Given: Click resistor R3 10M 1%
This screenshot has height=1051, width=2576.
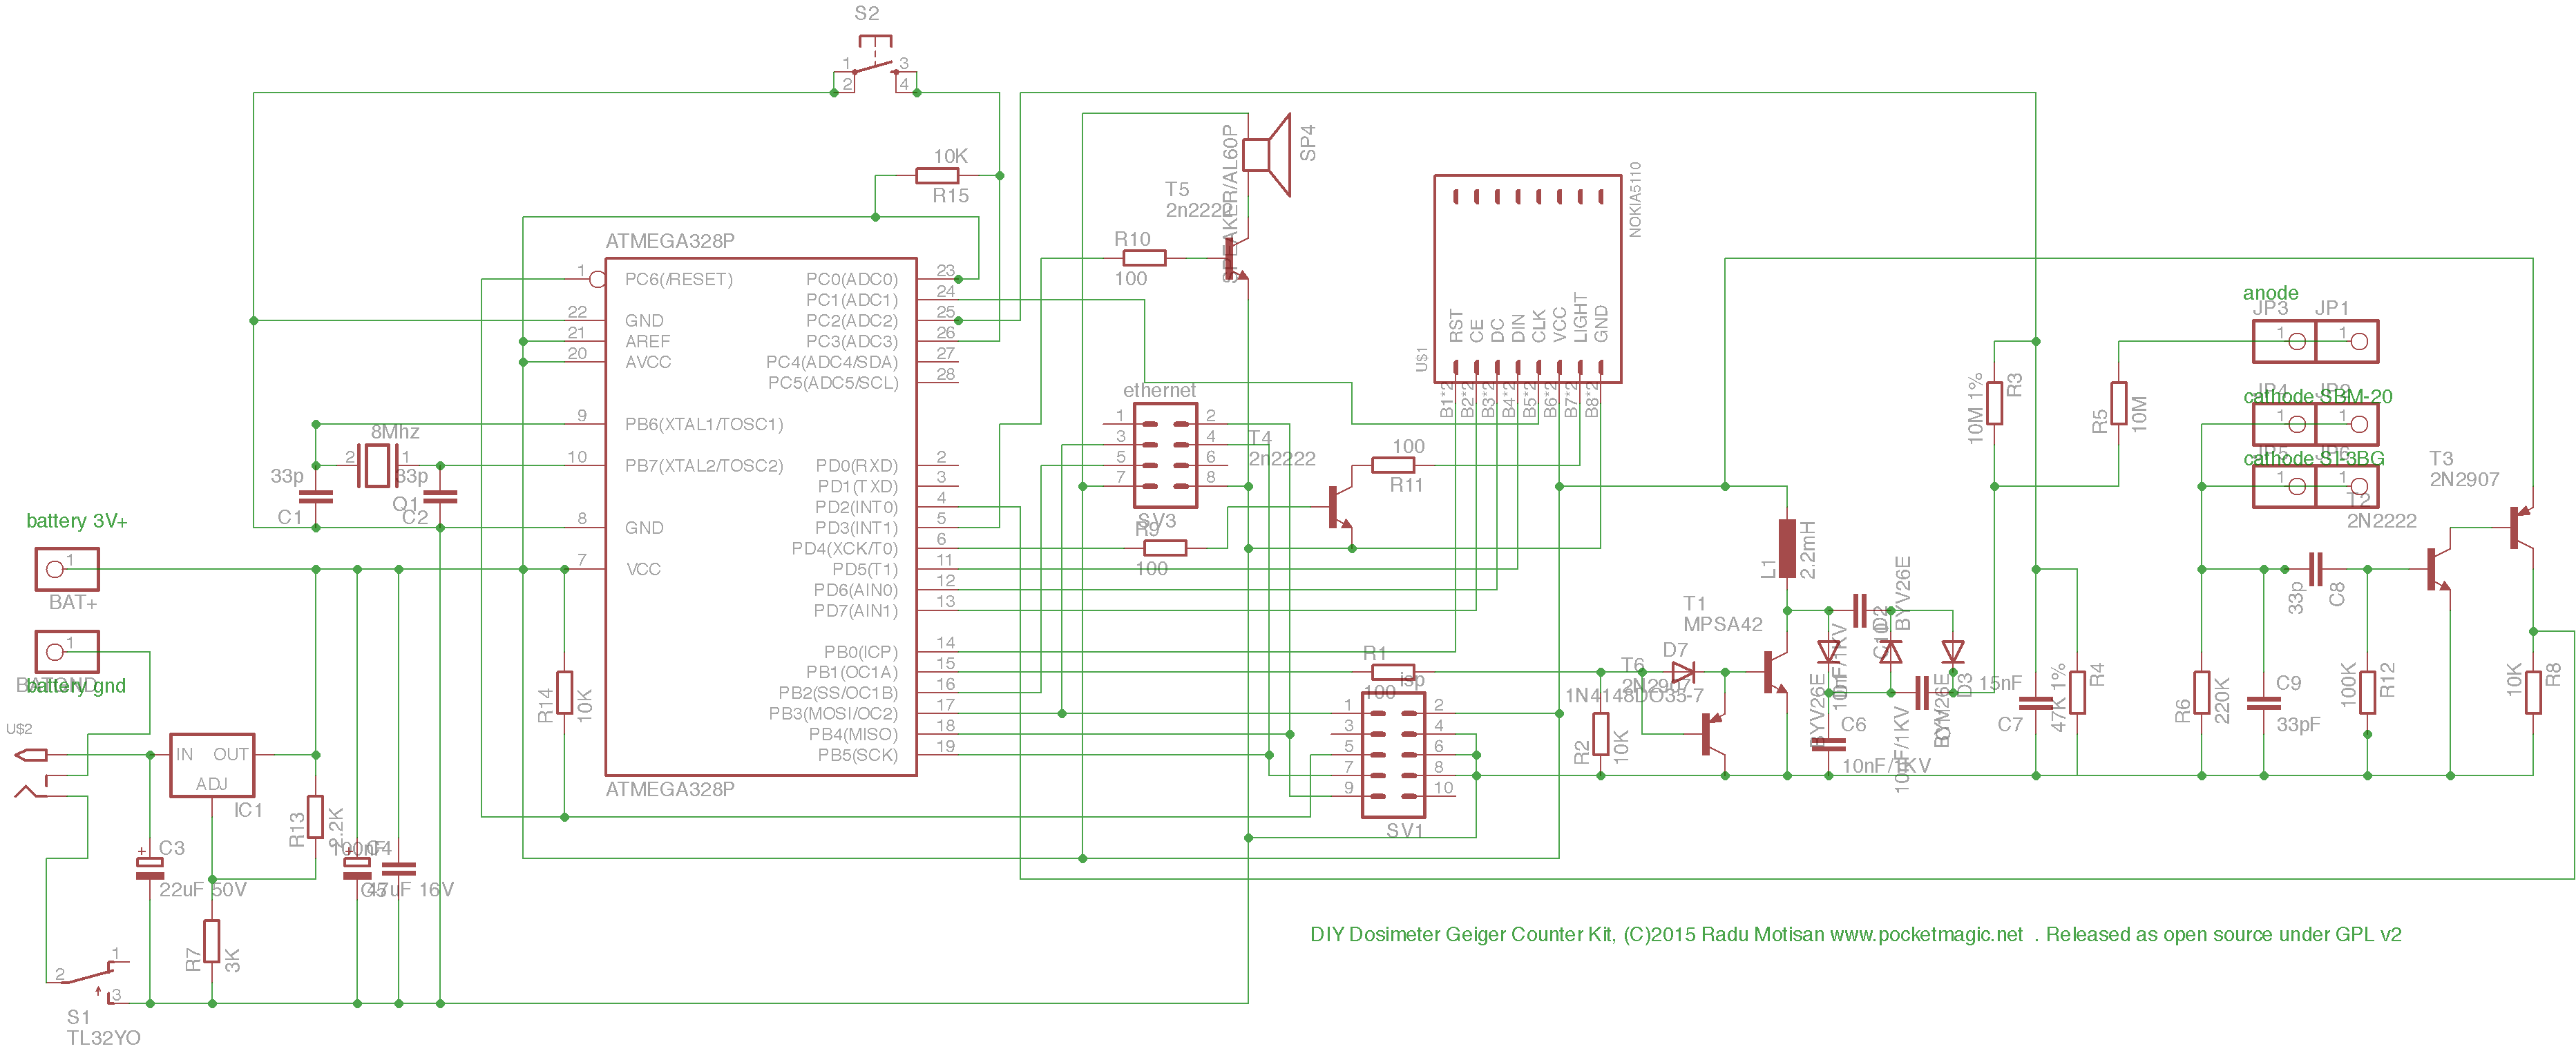Looking at the screenshot, I should [x=1994, y=403].
